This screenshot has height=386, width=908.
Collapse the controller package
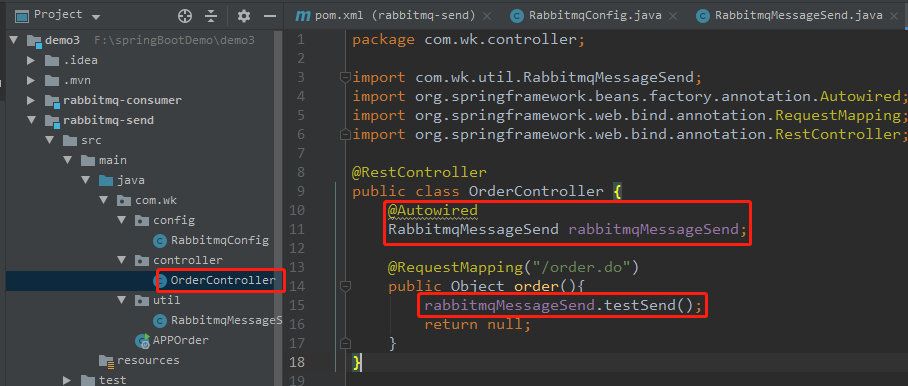pos(122,260)
